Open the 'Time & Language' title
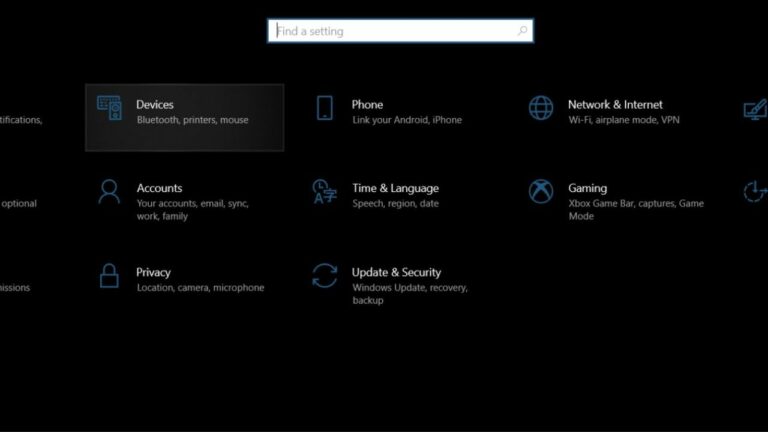Viewport: 768px width, 432px height. click(395, 188)
